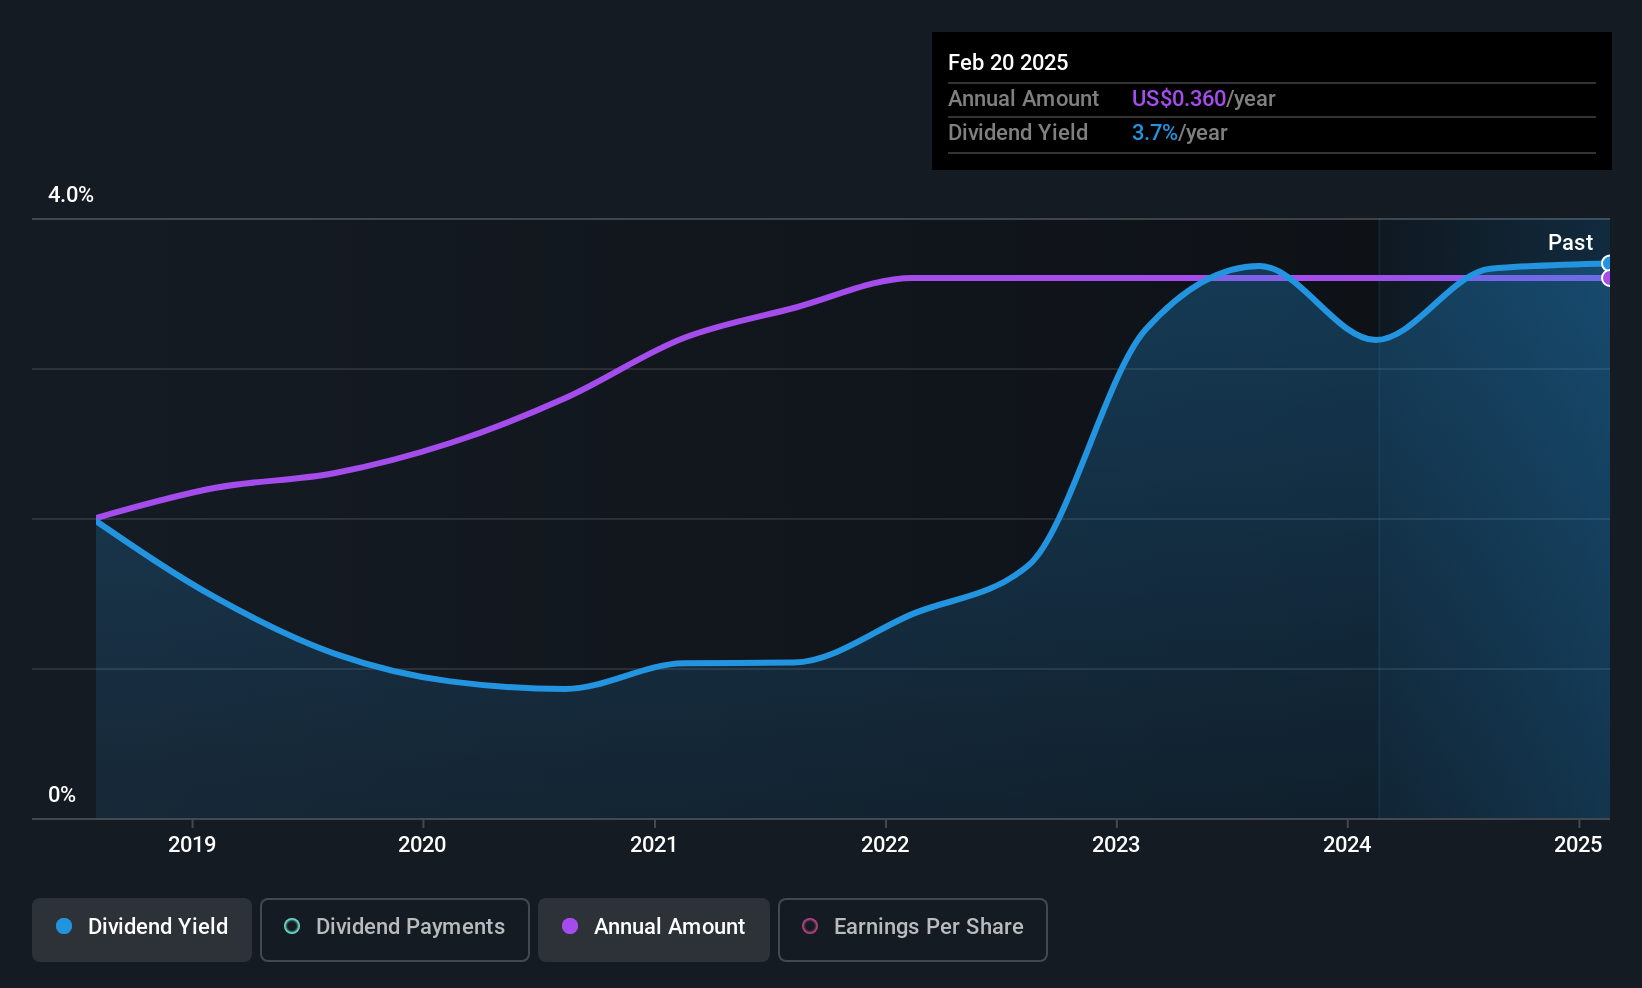Toggle the Annual Amount legend series
1642x988 pixels.
(654, 930)
